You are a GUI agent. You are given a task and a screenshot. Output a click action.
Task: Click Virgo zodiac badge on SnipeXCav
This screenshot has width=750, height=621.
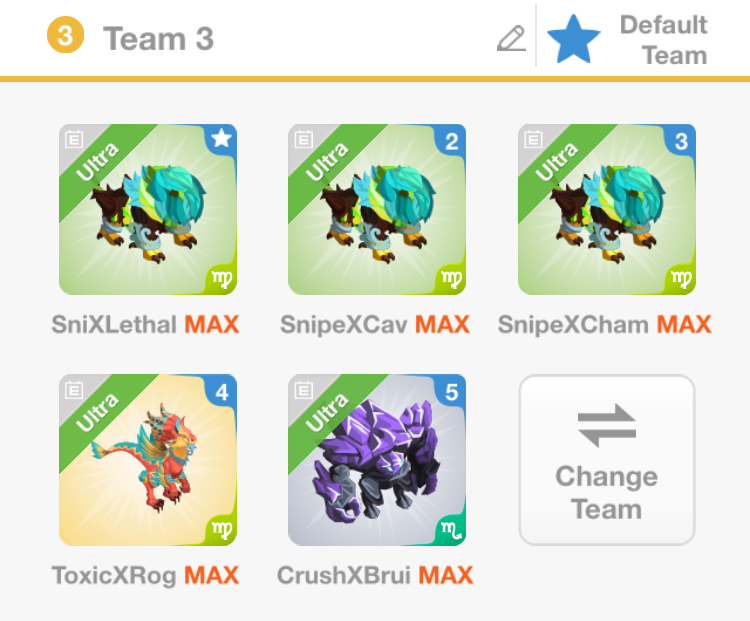point(452,278)
